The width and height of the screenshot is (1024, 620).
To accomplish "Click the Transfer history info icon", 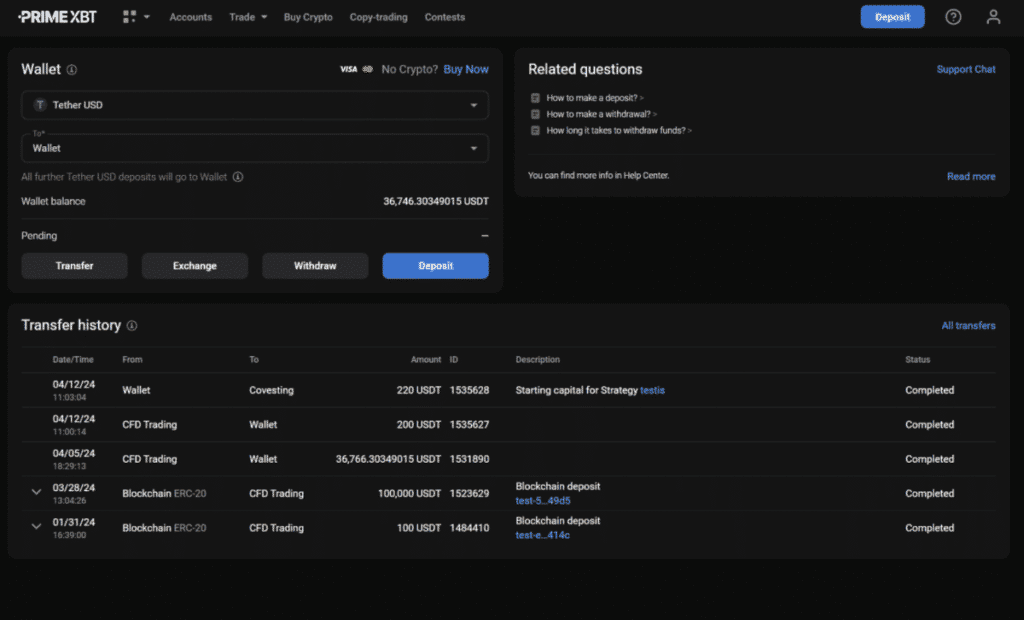I will click(132, 326).
